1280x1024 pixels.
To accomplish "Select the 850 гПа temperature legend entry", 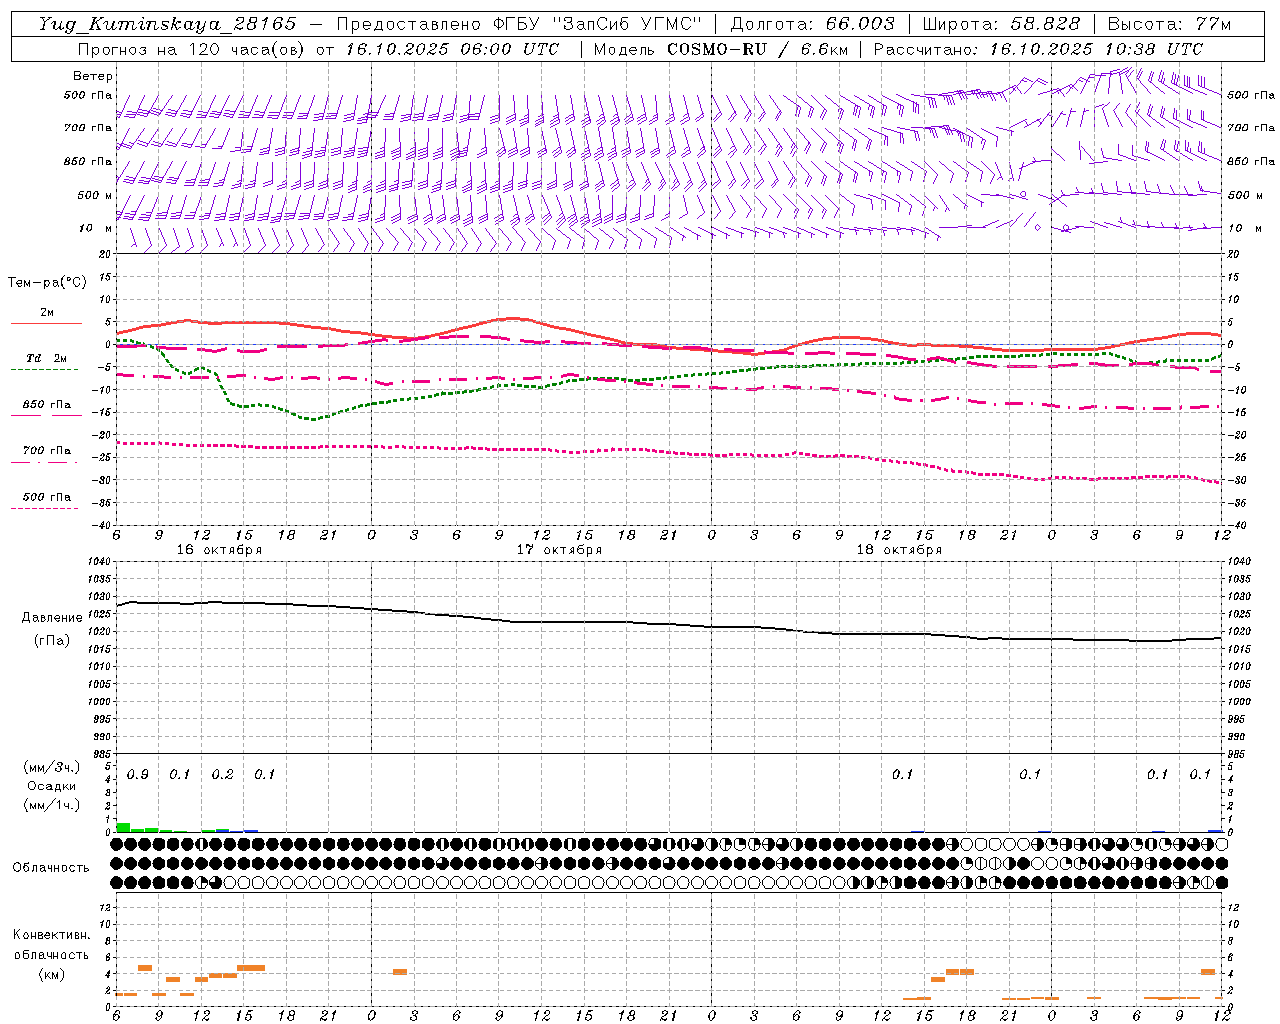I will tap(46, 409).
